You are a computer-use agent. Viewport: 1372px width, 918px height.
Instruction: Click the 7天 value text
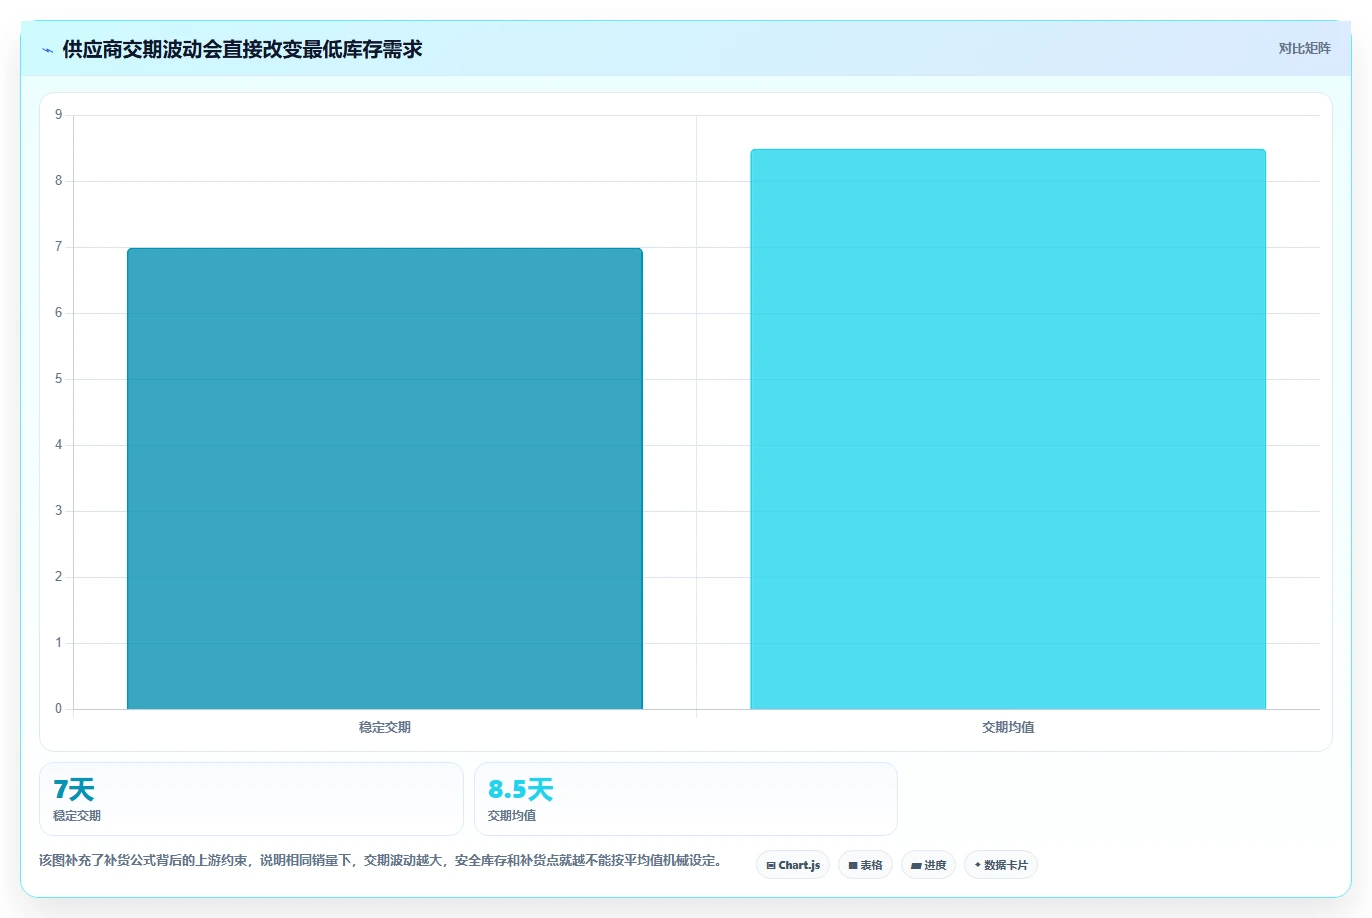tap(73, 790)
